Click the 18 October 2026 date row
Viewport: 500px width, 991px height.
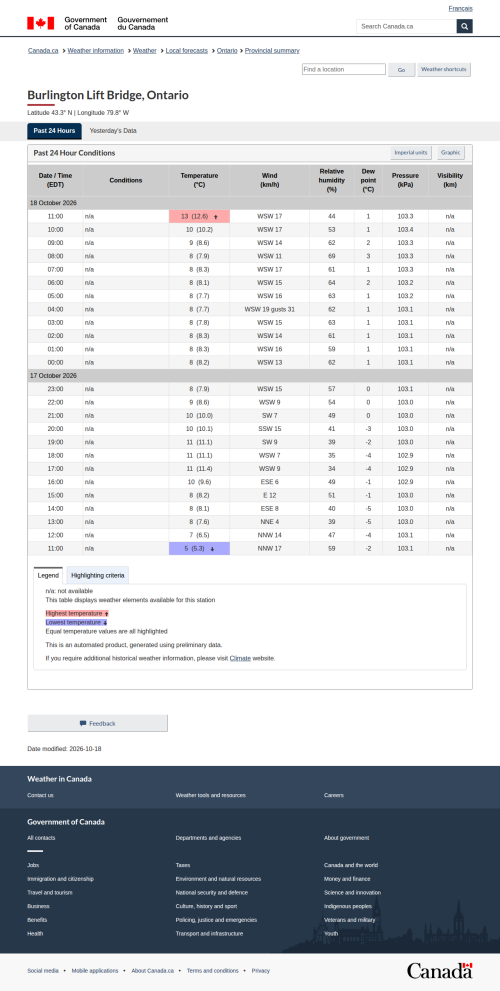[250, 203]
